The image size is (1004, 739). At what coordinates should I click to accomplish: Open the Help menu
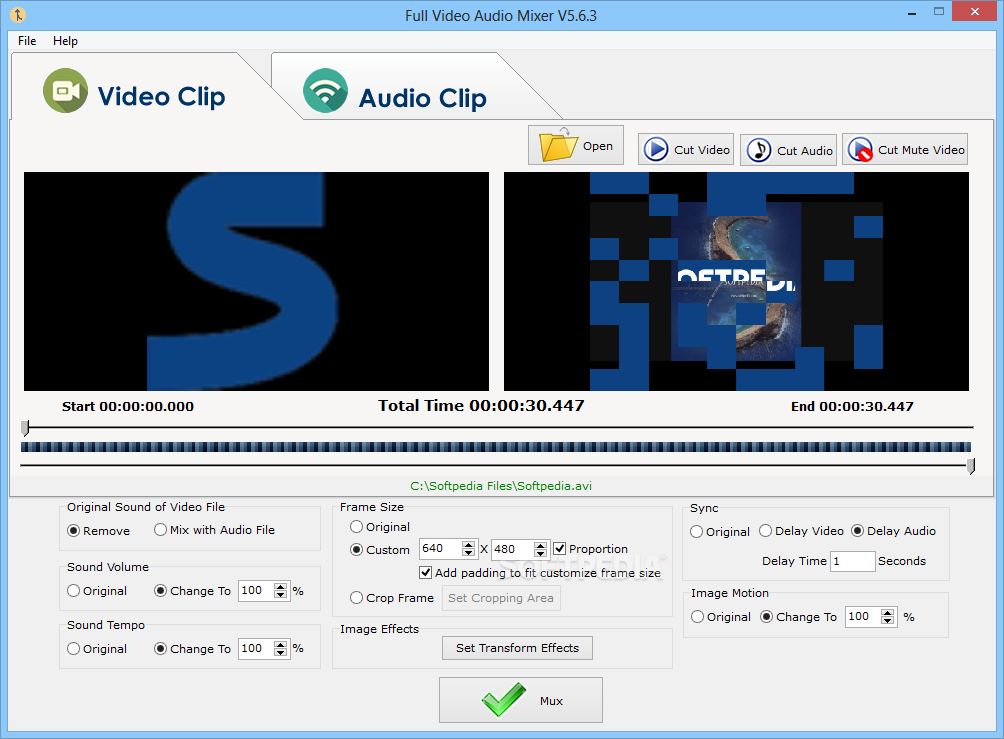[x=65, y=40]
